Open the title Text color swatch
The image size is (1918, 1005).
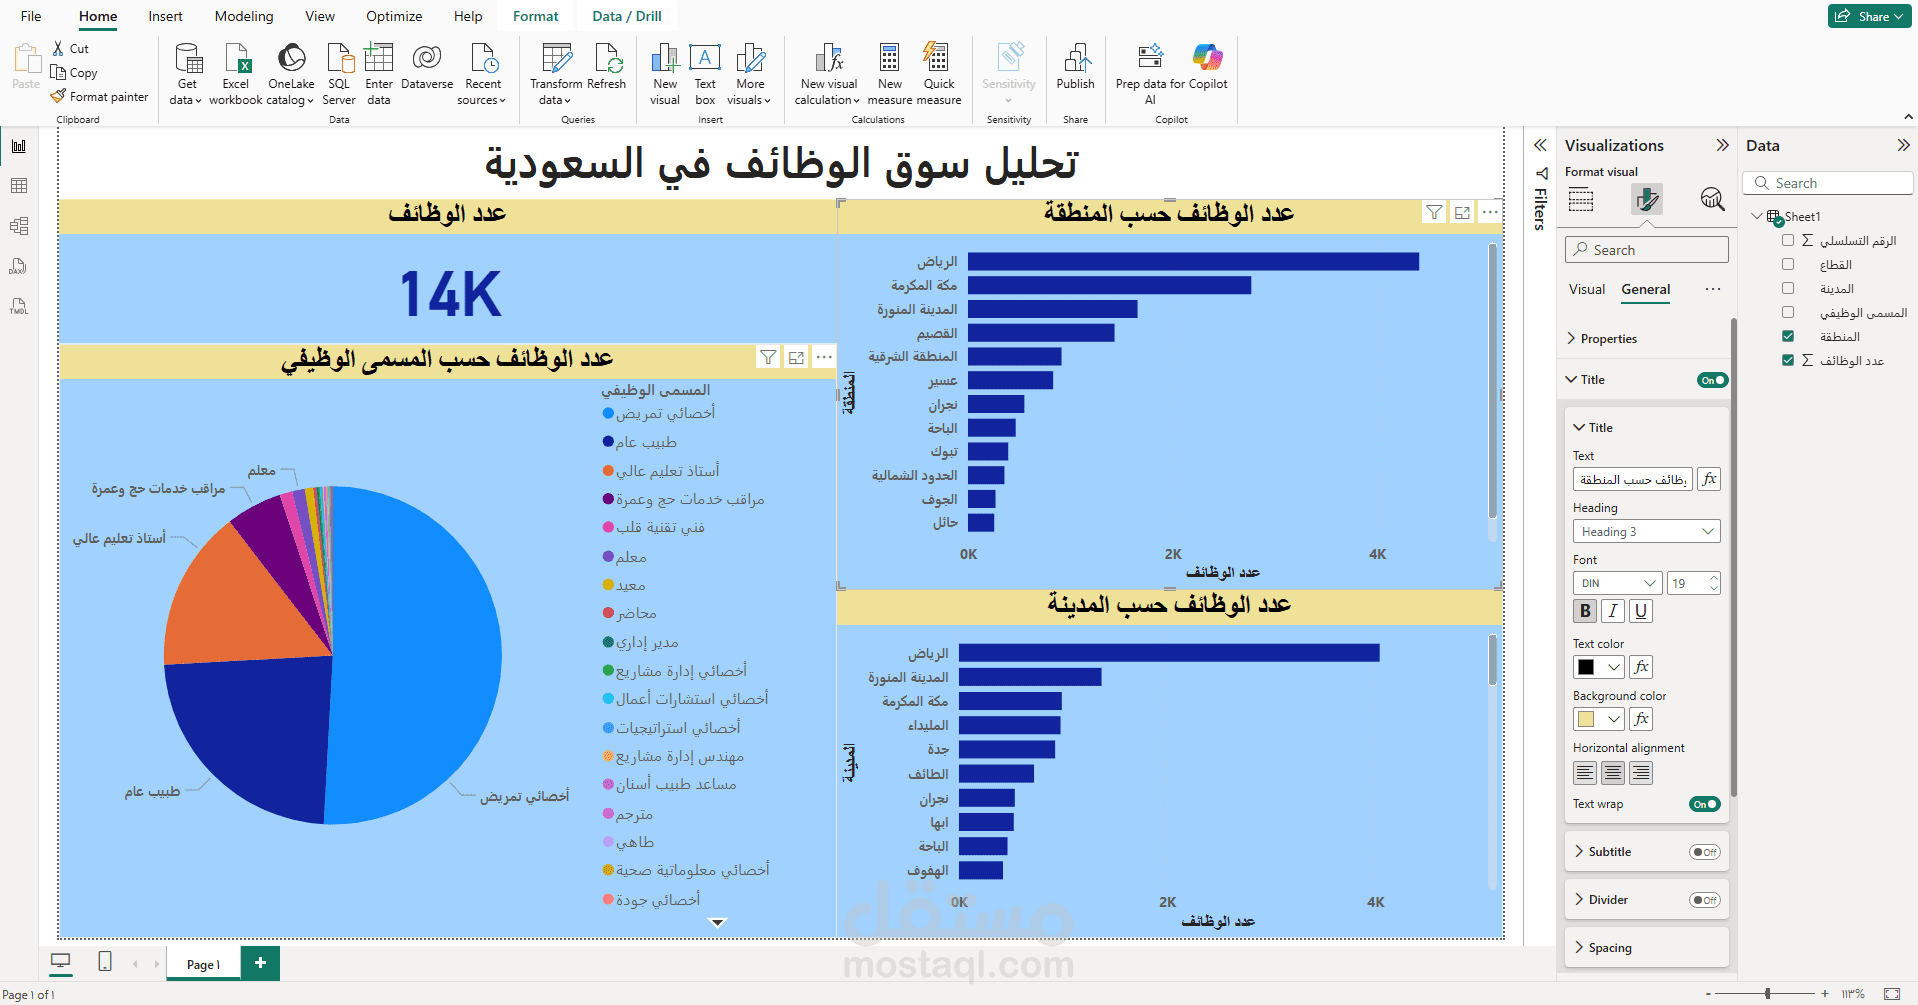pyautogui.click(x=1598, y=667)
